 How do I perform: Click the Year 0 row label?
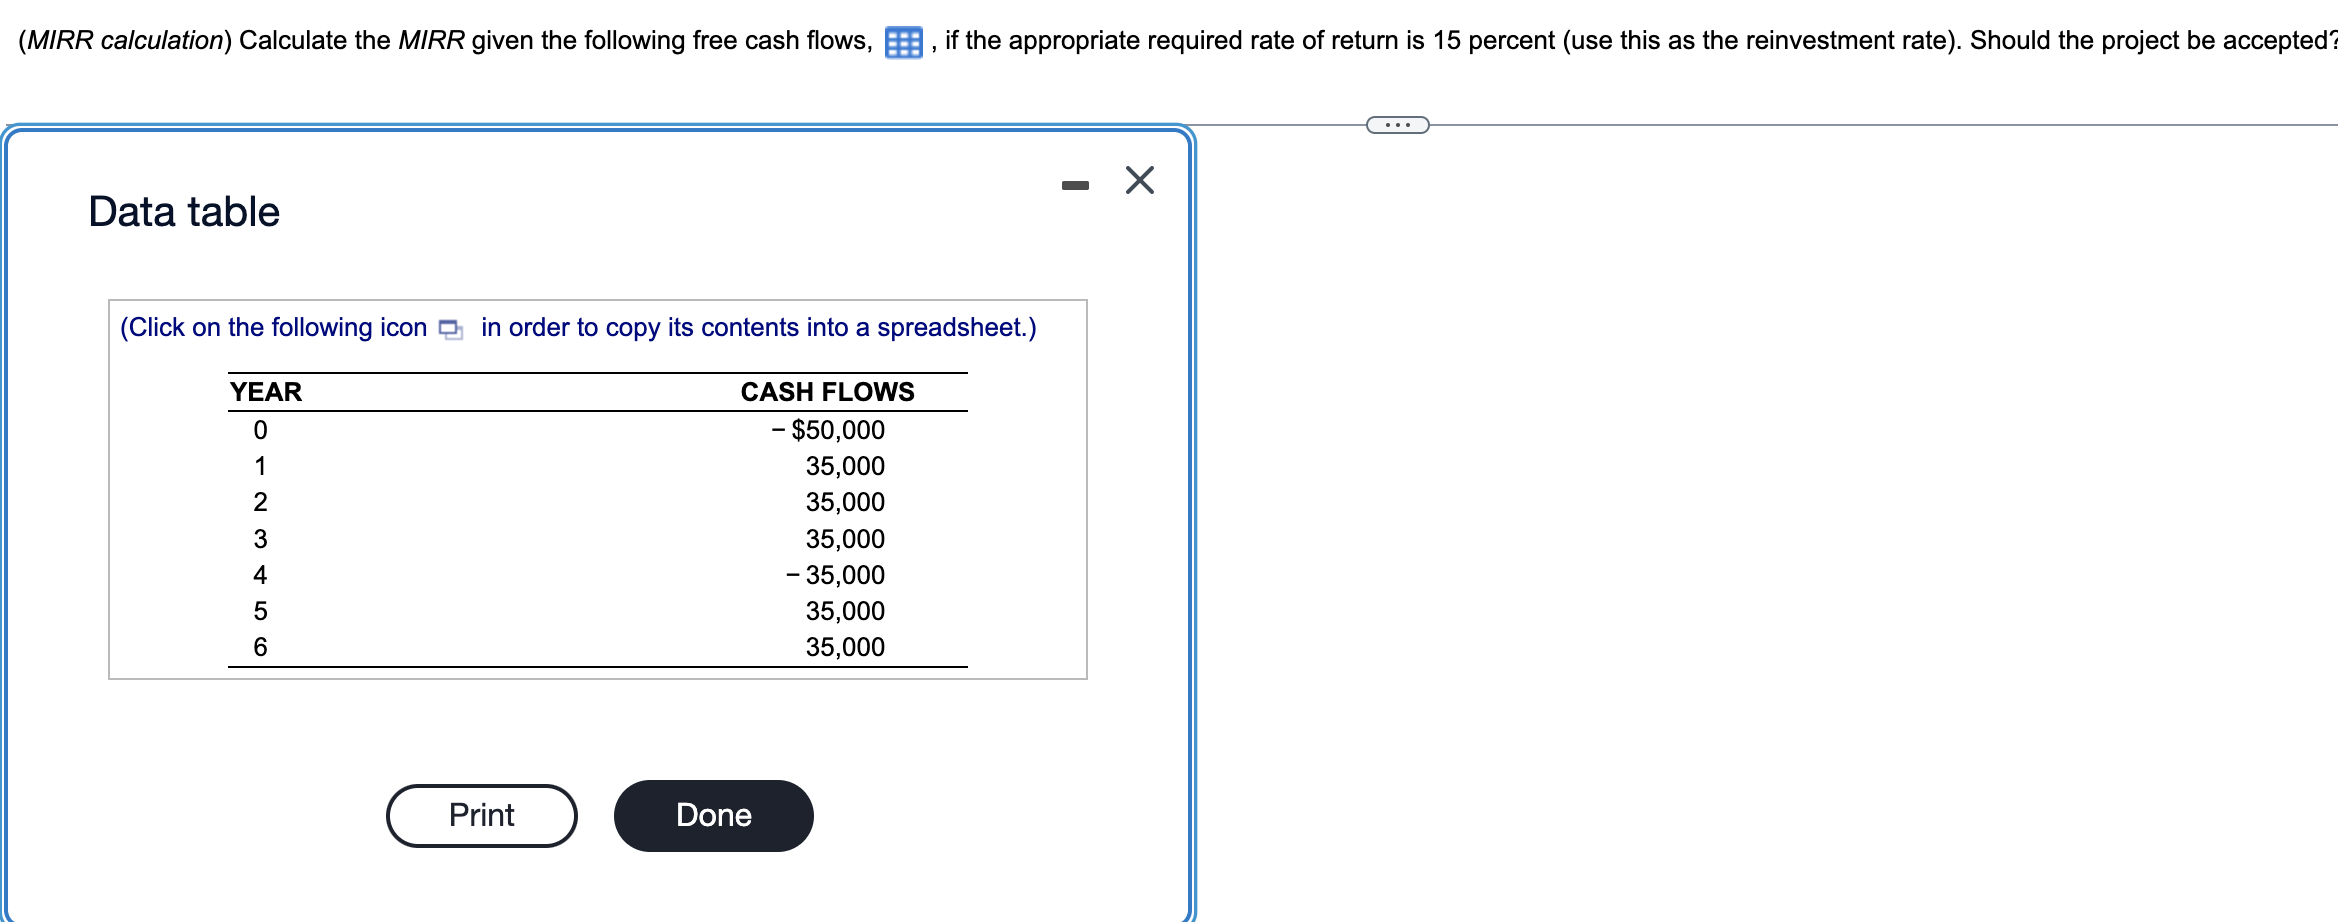coord(261,430)
